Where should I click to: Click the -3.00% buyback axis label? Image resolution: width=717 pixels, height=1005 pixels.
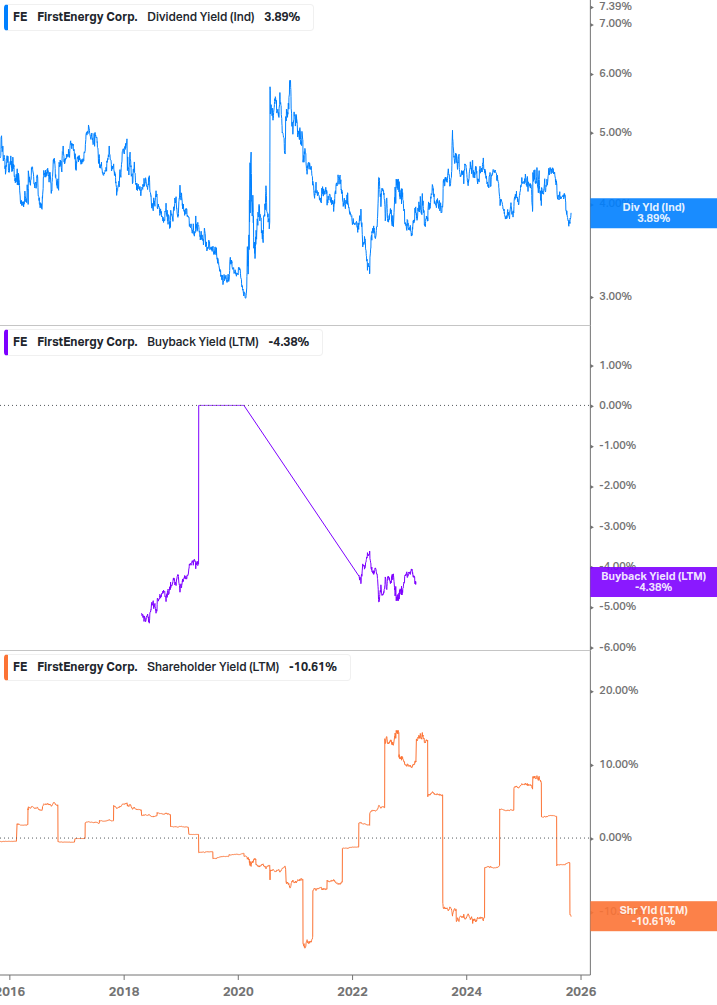point(617,527)
